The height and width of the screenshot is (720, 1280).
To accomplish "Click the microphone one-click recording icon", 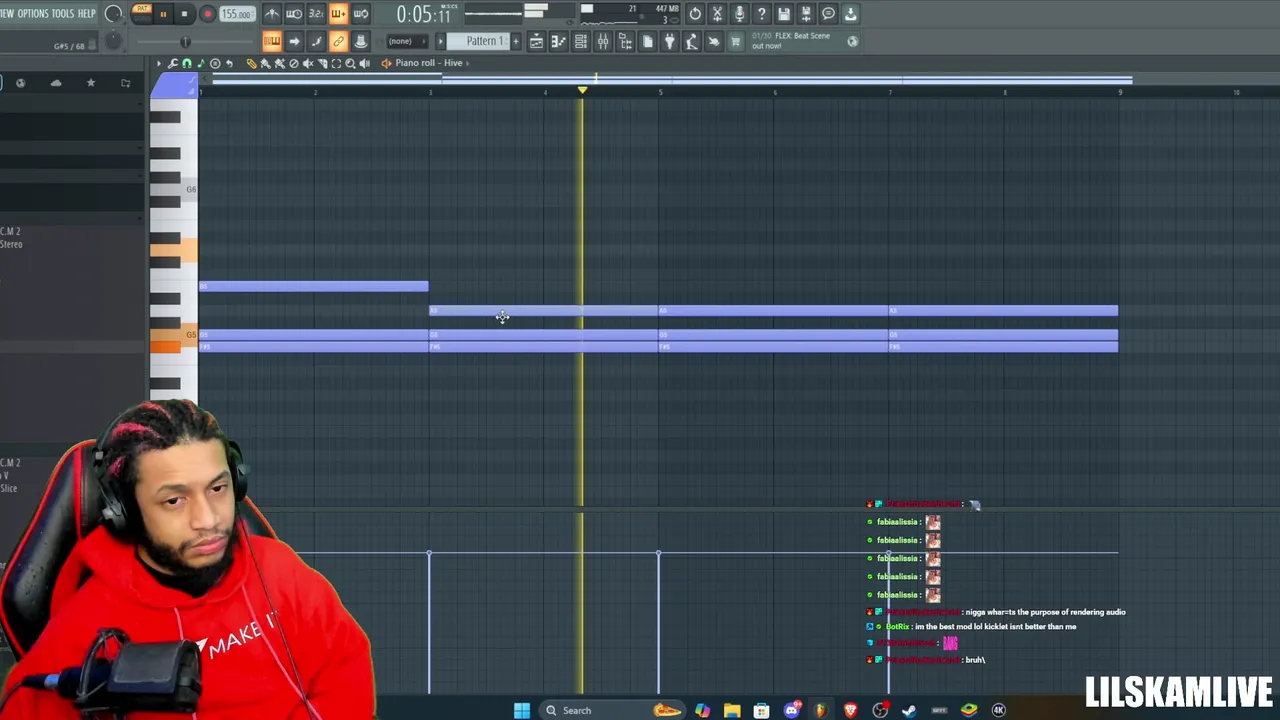I will point(739,14).
